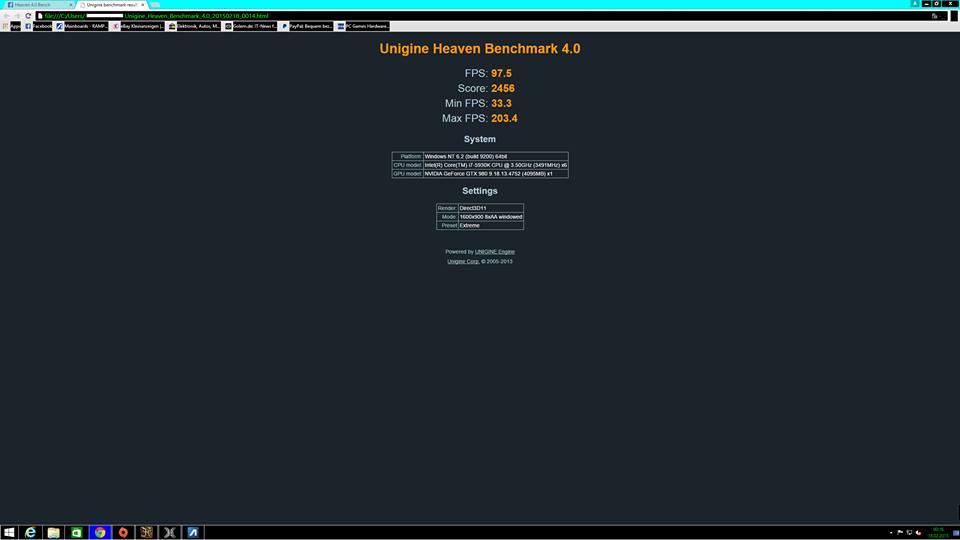
Task: Open the Mainboards - RAMP bookmark
Action: pyautogui.click(x=81, y=26)
